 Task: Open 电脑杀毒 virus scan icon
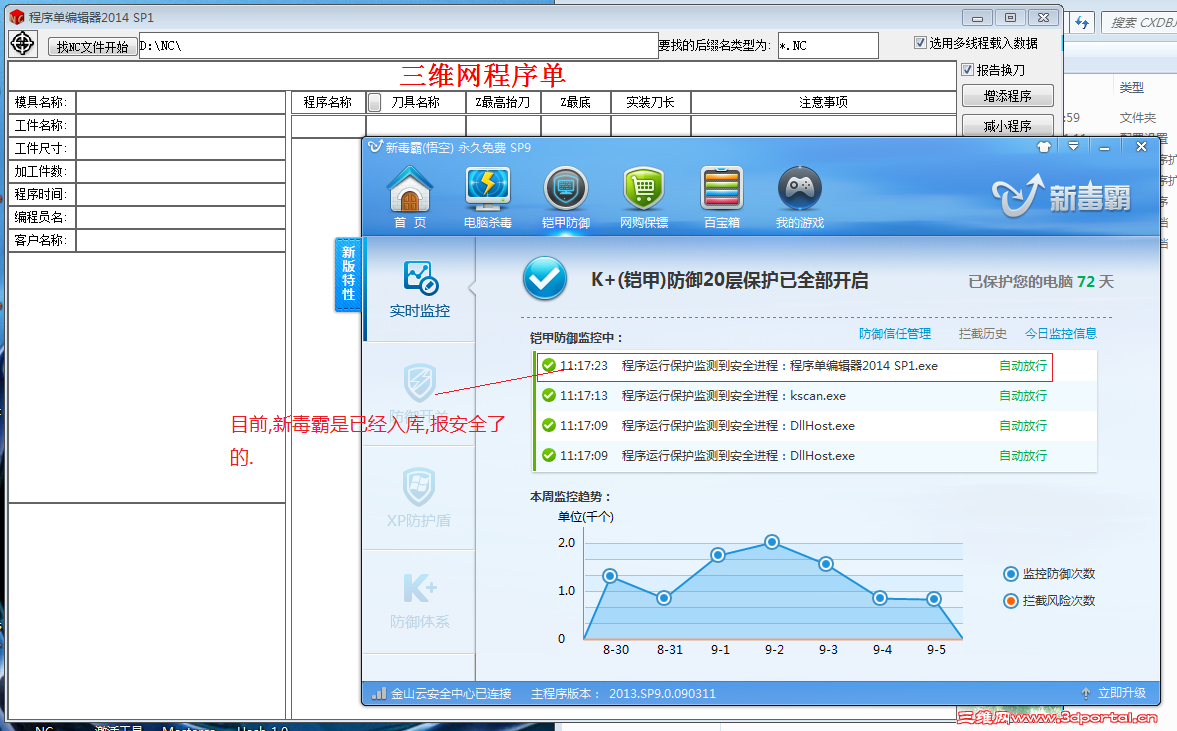[488, 197]
